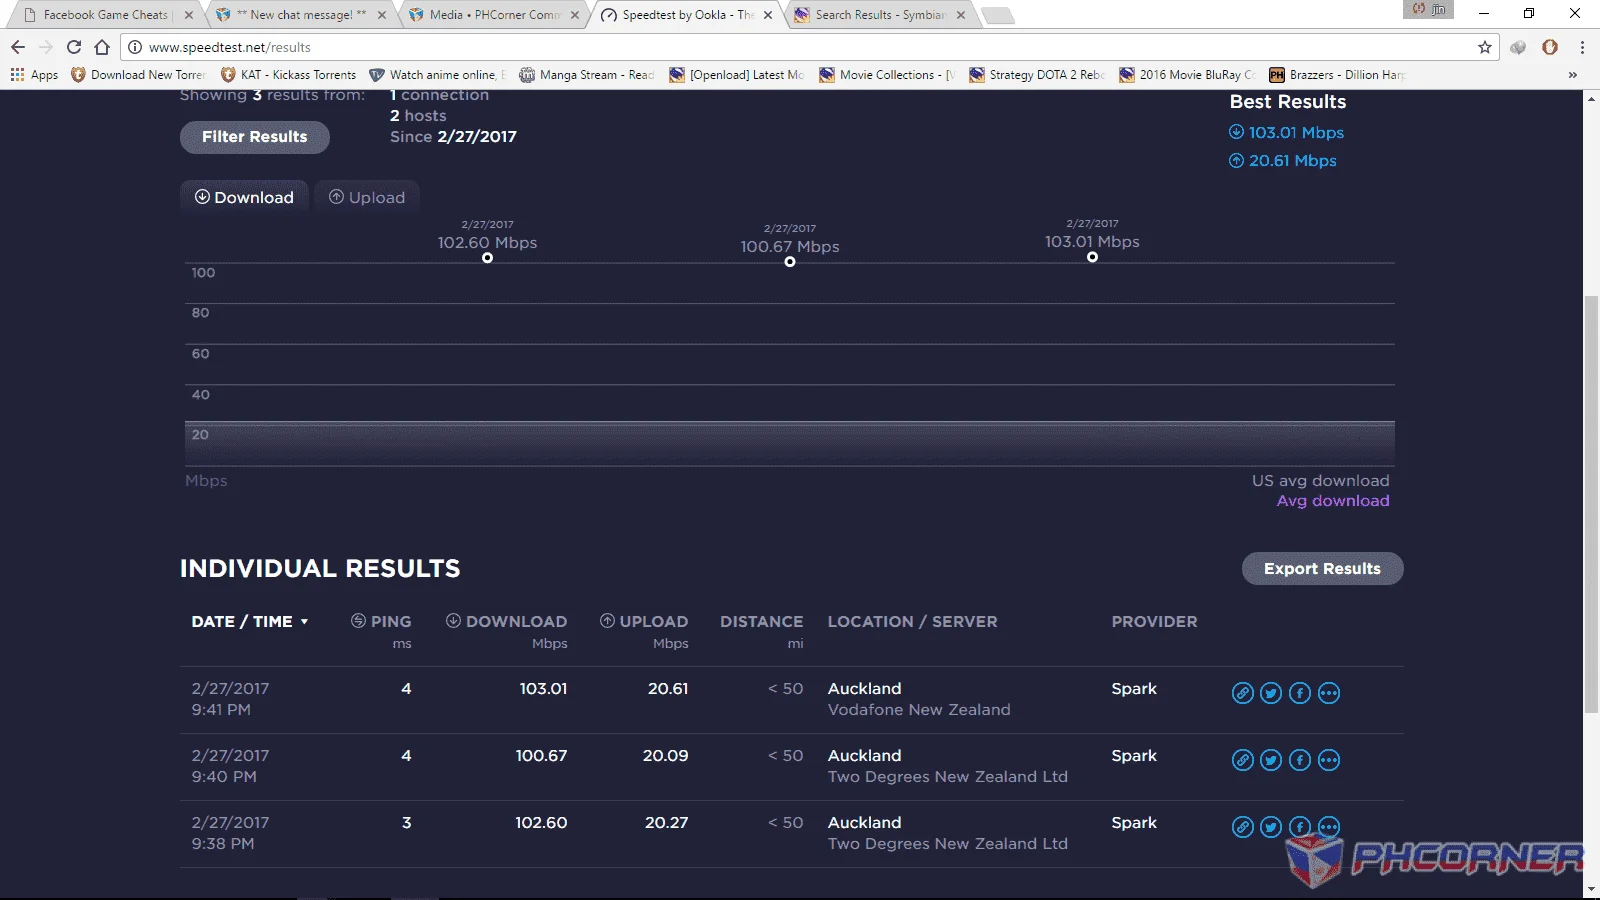This screenshot has height=900, width=1600.
Task: Go back in browser history
Action: click(x=18, y=47)
